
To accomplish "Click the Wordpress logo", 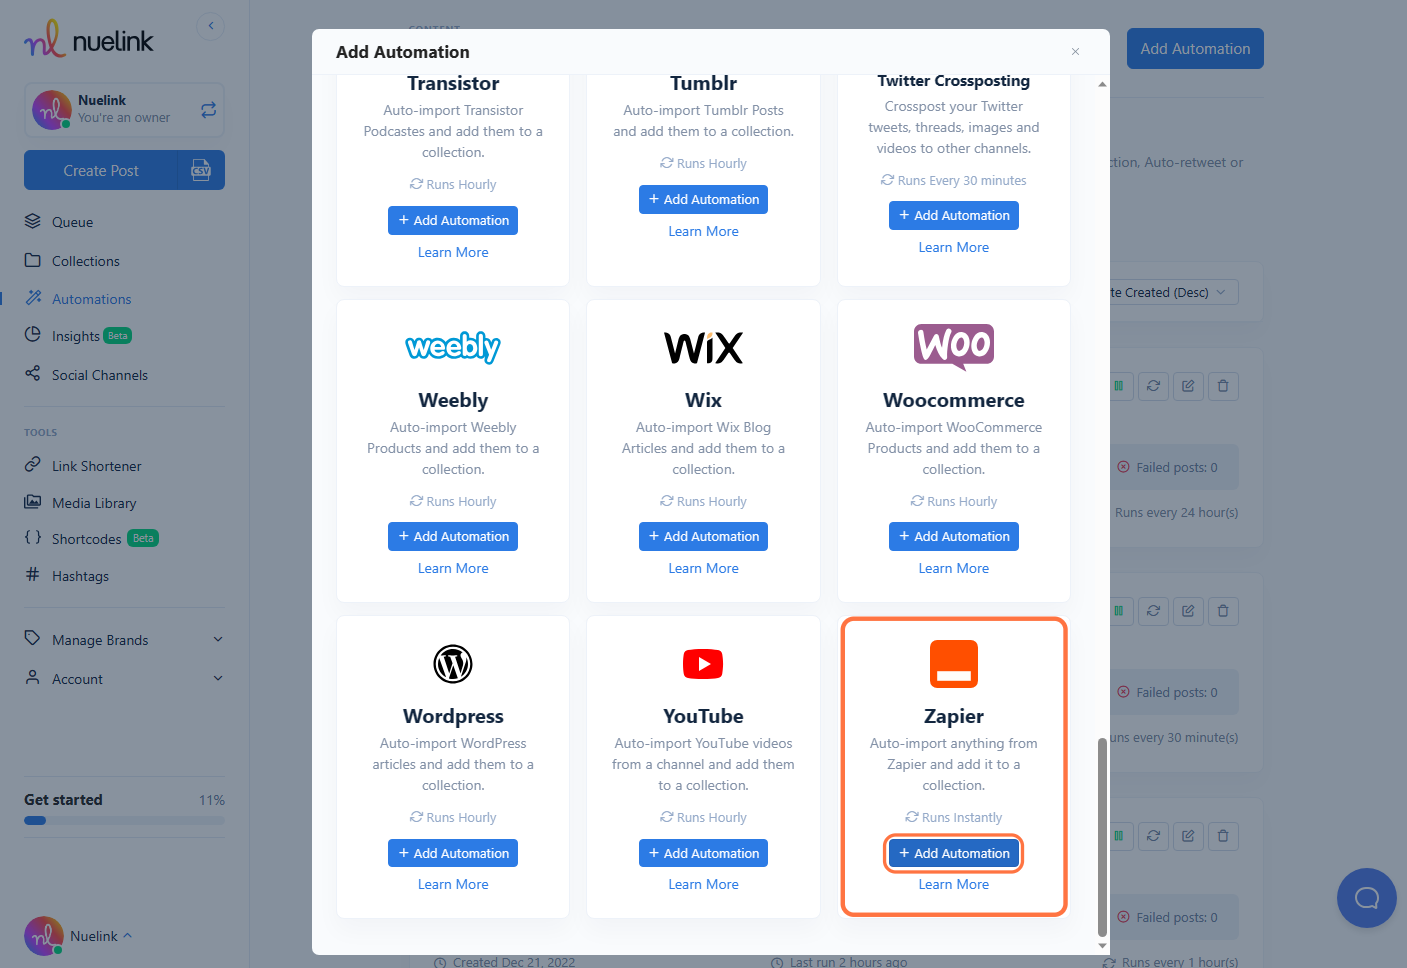I will pyautogui.click(x=453, y=664).
